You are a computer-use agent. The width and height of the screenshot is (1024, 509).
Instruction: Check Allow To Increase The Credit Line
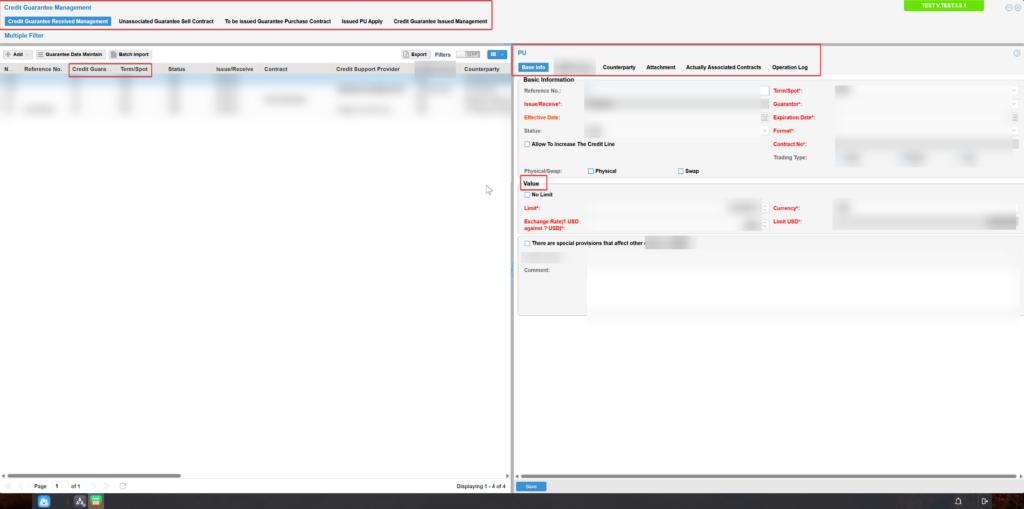click(x=528, y=144)
